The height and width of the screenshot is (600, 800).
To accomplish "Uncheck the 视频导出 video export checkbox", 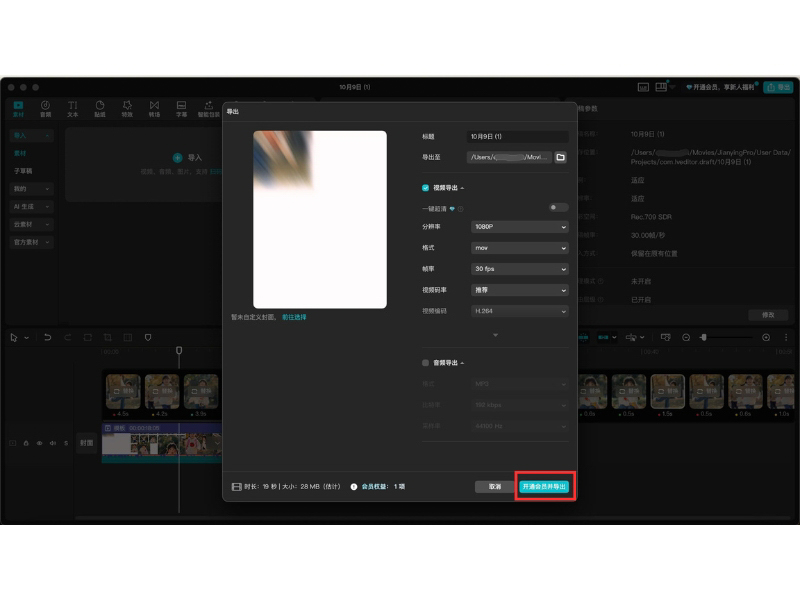I will [426, 187].
